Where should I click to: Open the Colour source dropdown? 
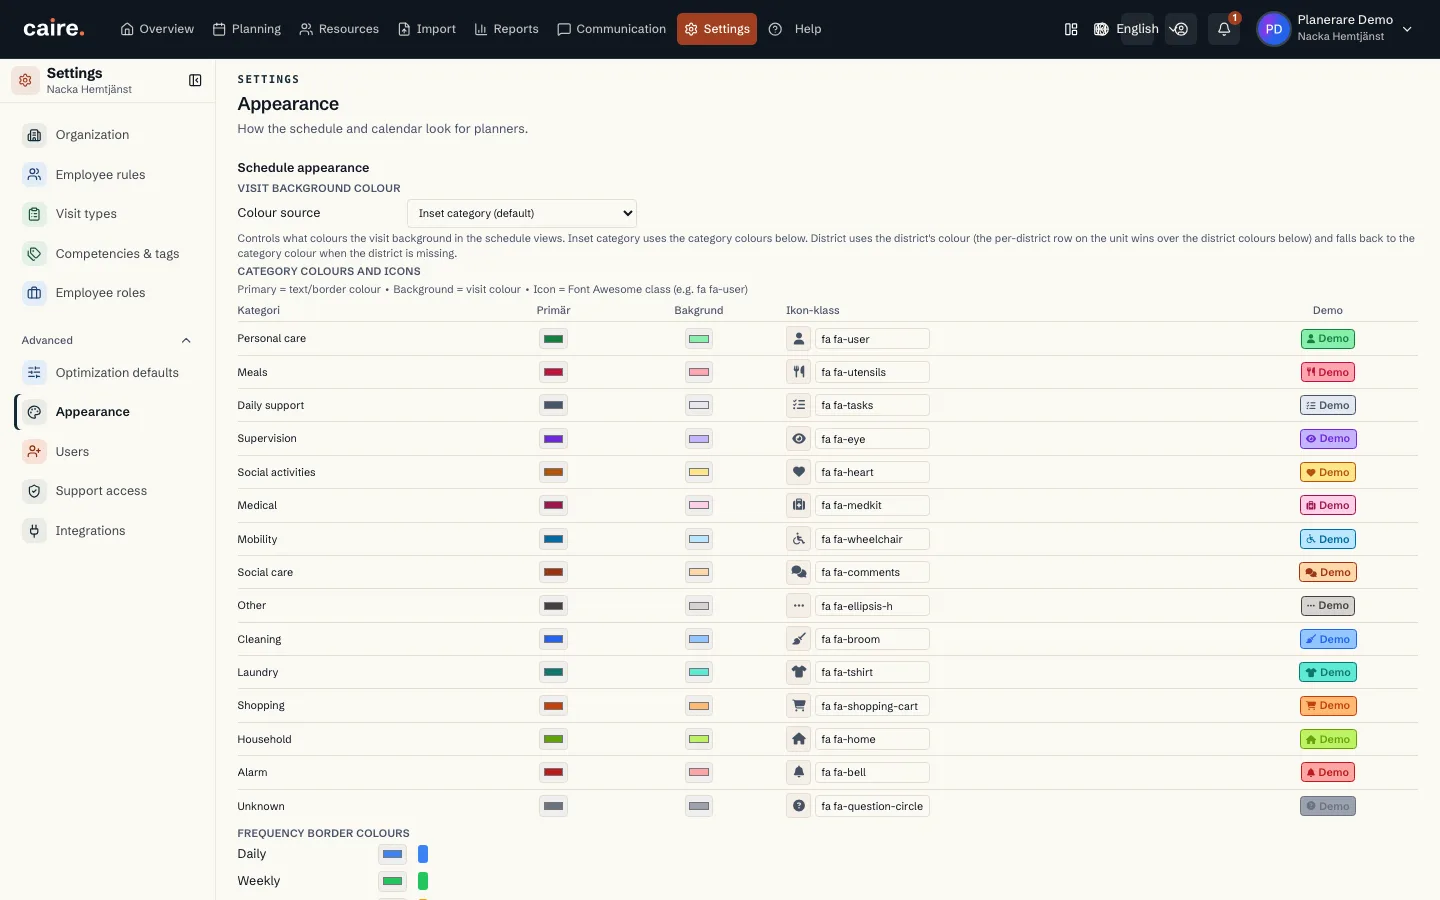522,213
